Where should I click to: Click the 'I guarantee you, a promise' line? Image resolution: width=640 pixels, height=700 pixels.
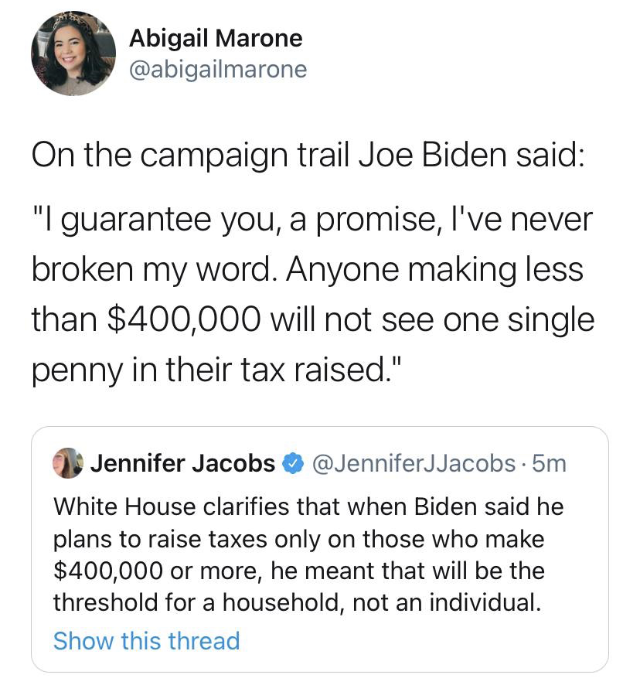click(x=312, y=220)
